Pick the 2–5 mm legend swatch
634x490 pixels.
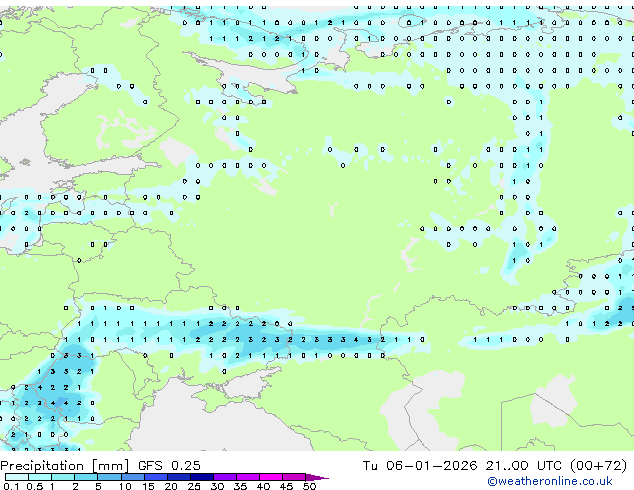point(86,477)
